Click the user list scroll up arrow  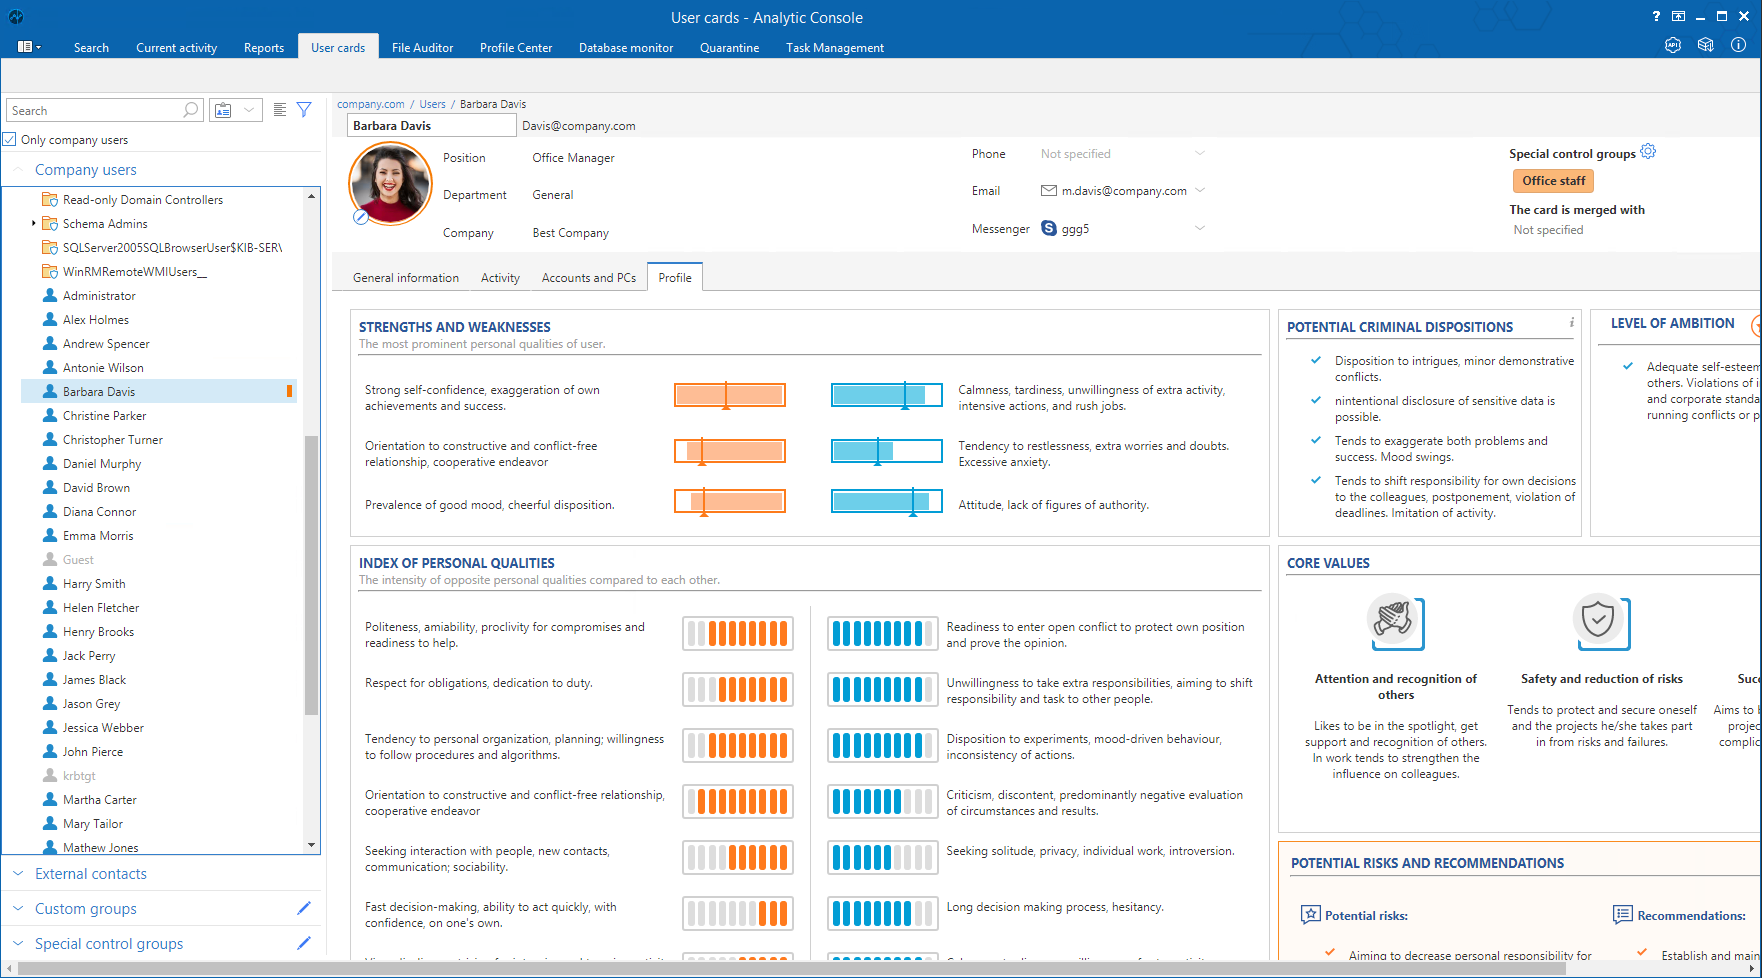point(312,197)
